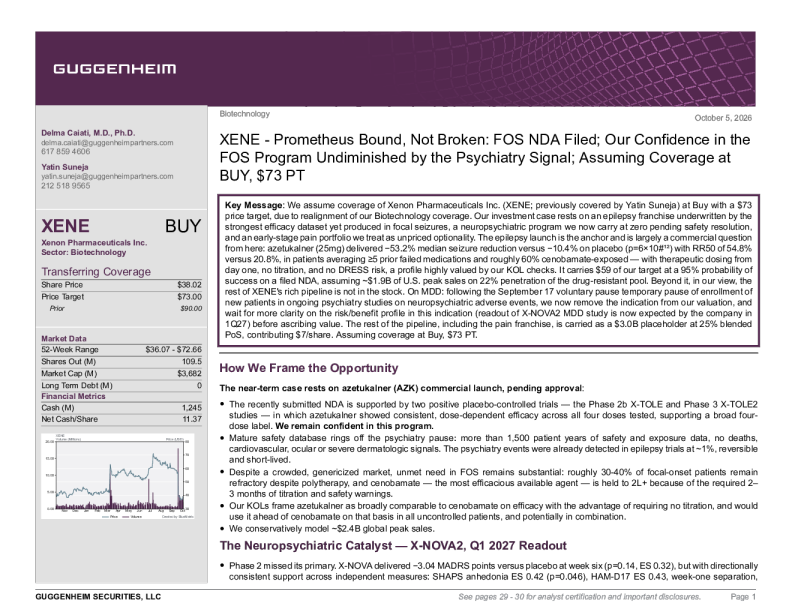Click the Net Cash/Share 11.37 row
The height and width of the screenshot is (612, 792).
coord(121,419)
